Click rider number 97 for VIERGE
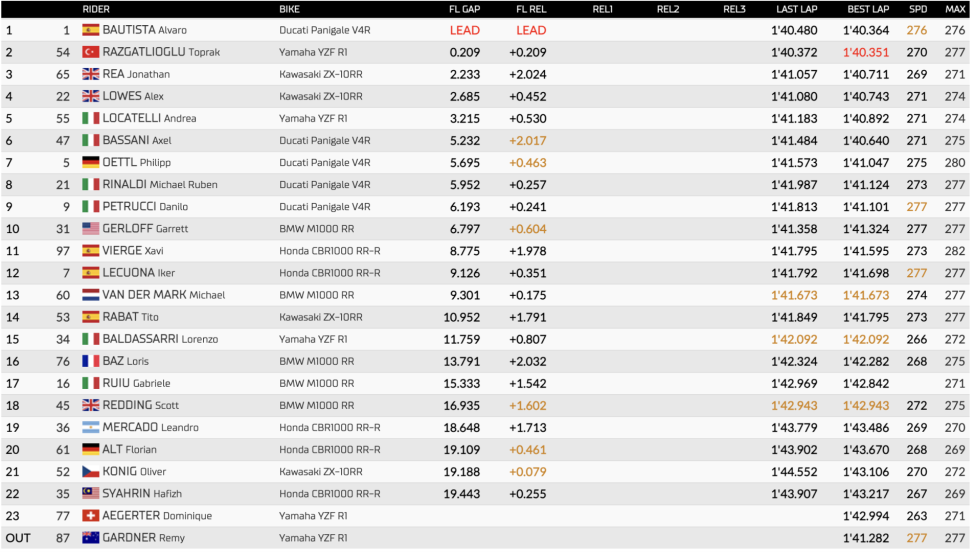 coord(63,251)
